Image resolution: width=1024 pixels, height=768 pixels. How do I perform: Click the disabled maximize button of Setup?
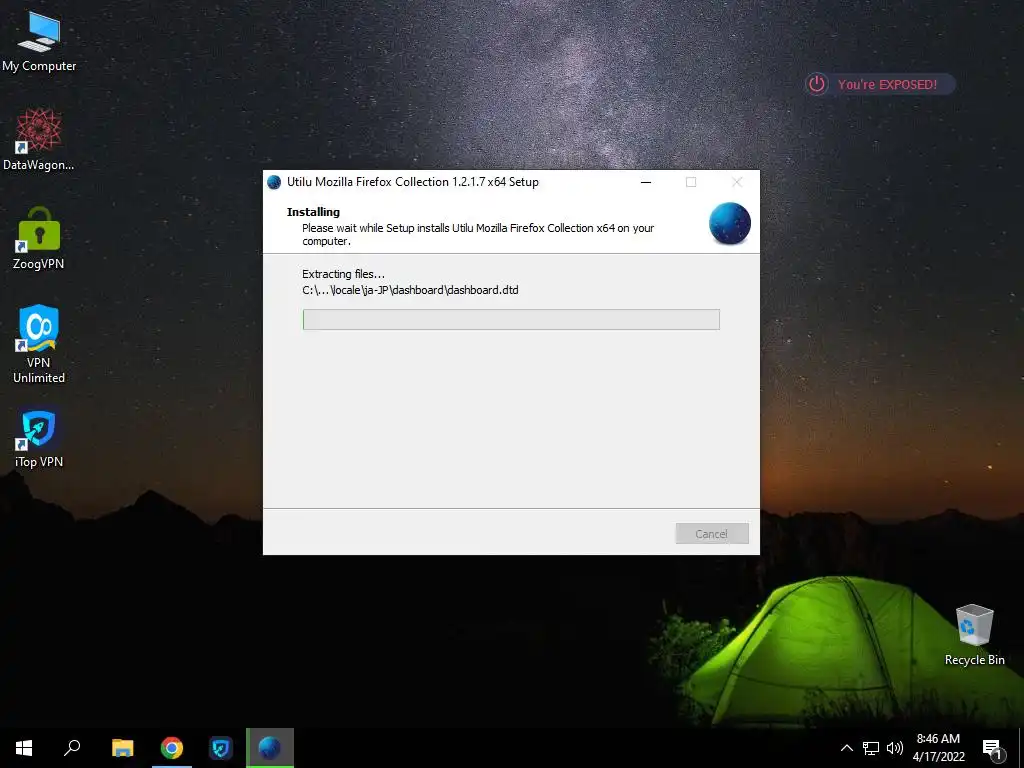point(691,182)
